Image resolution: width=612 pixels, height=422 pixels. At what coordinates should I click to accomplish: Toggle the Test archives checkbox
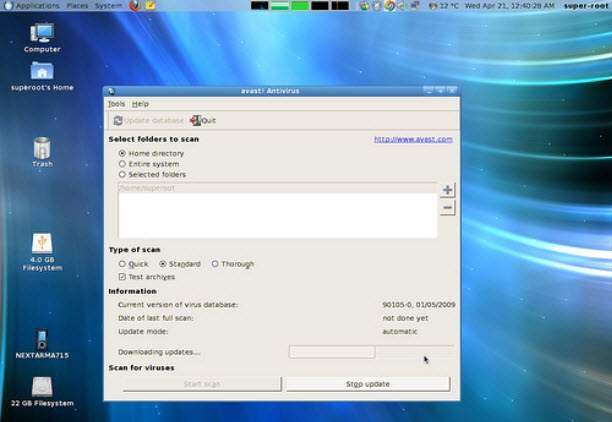(x=122, y=277)
